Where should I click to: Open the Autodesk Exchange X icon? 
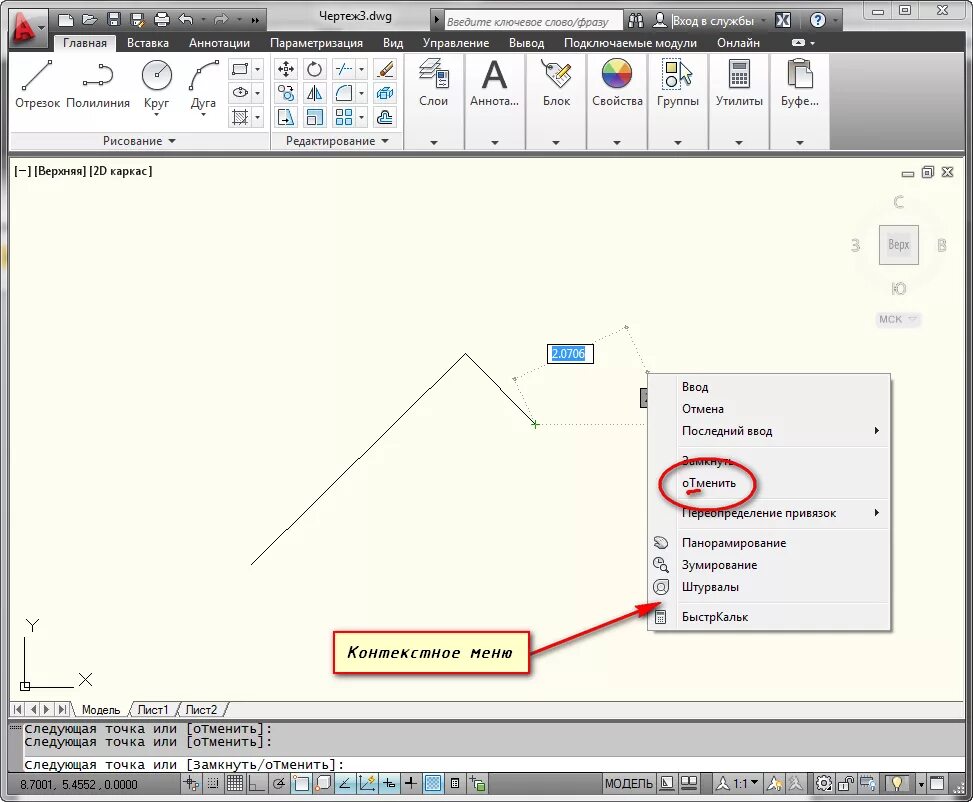(x=783, y=20)
